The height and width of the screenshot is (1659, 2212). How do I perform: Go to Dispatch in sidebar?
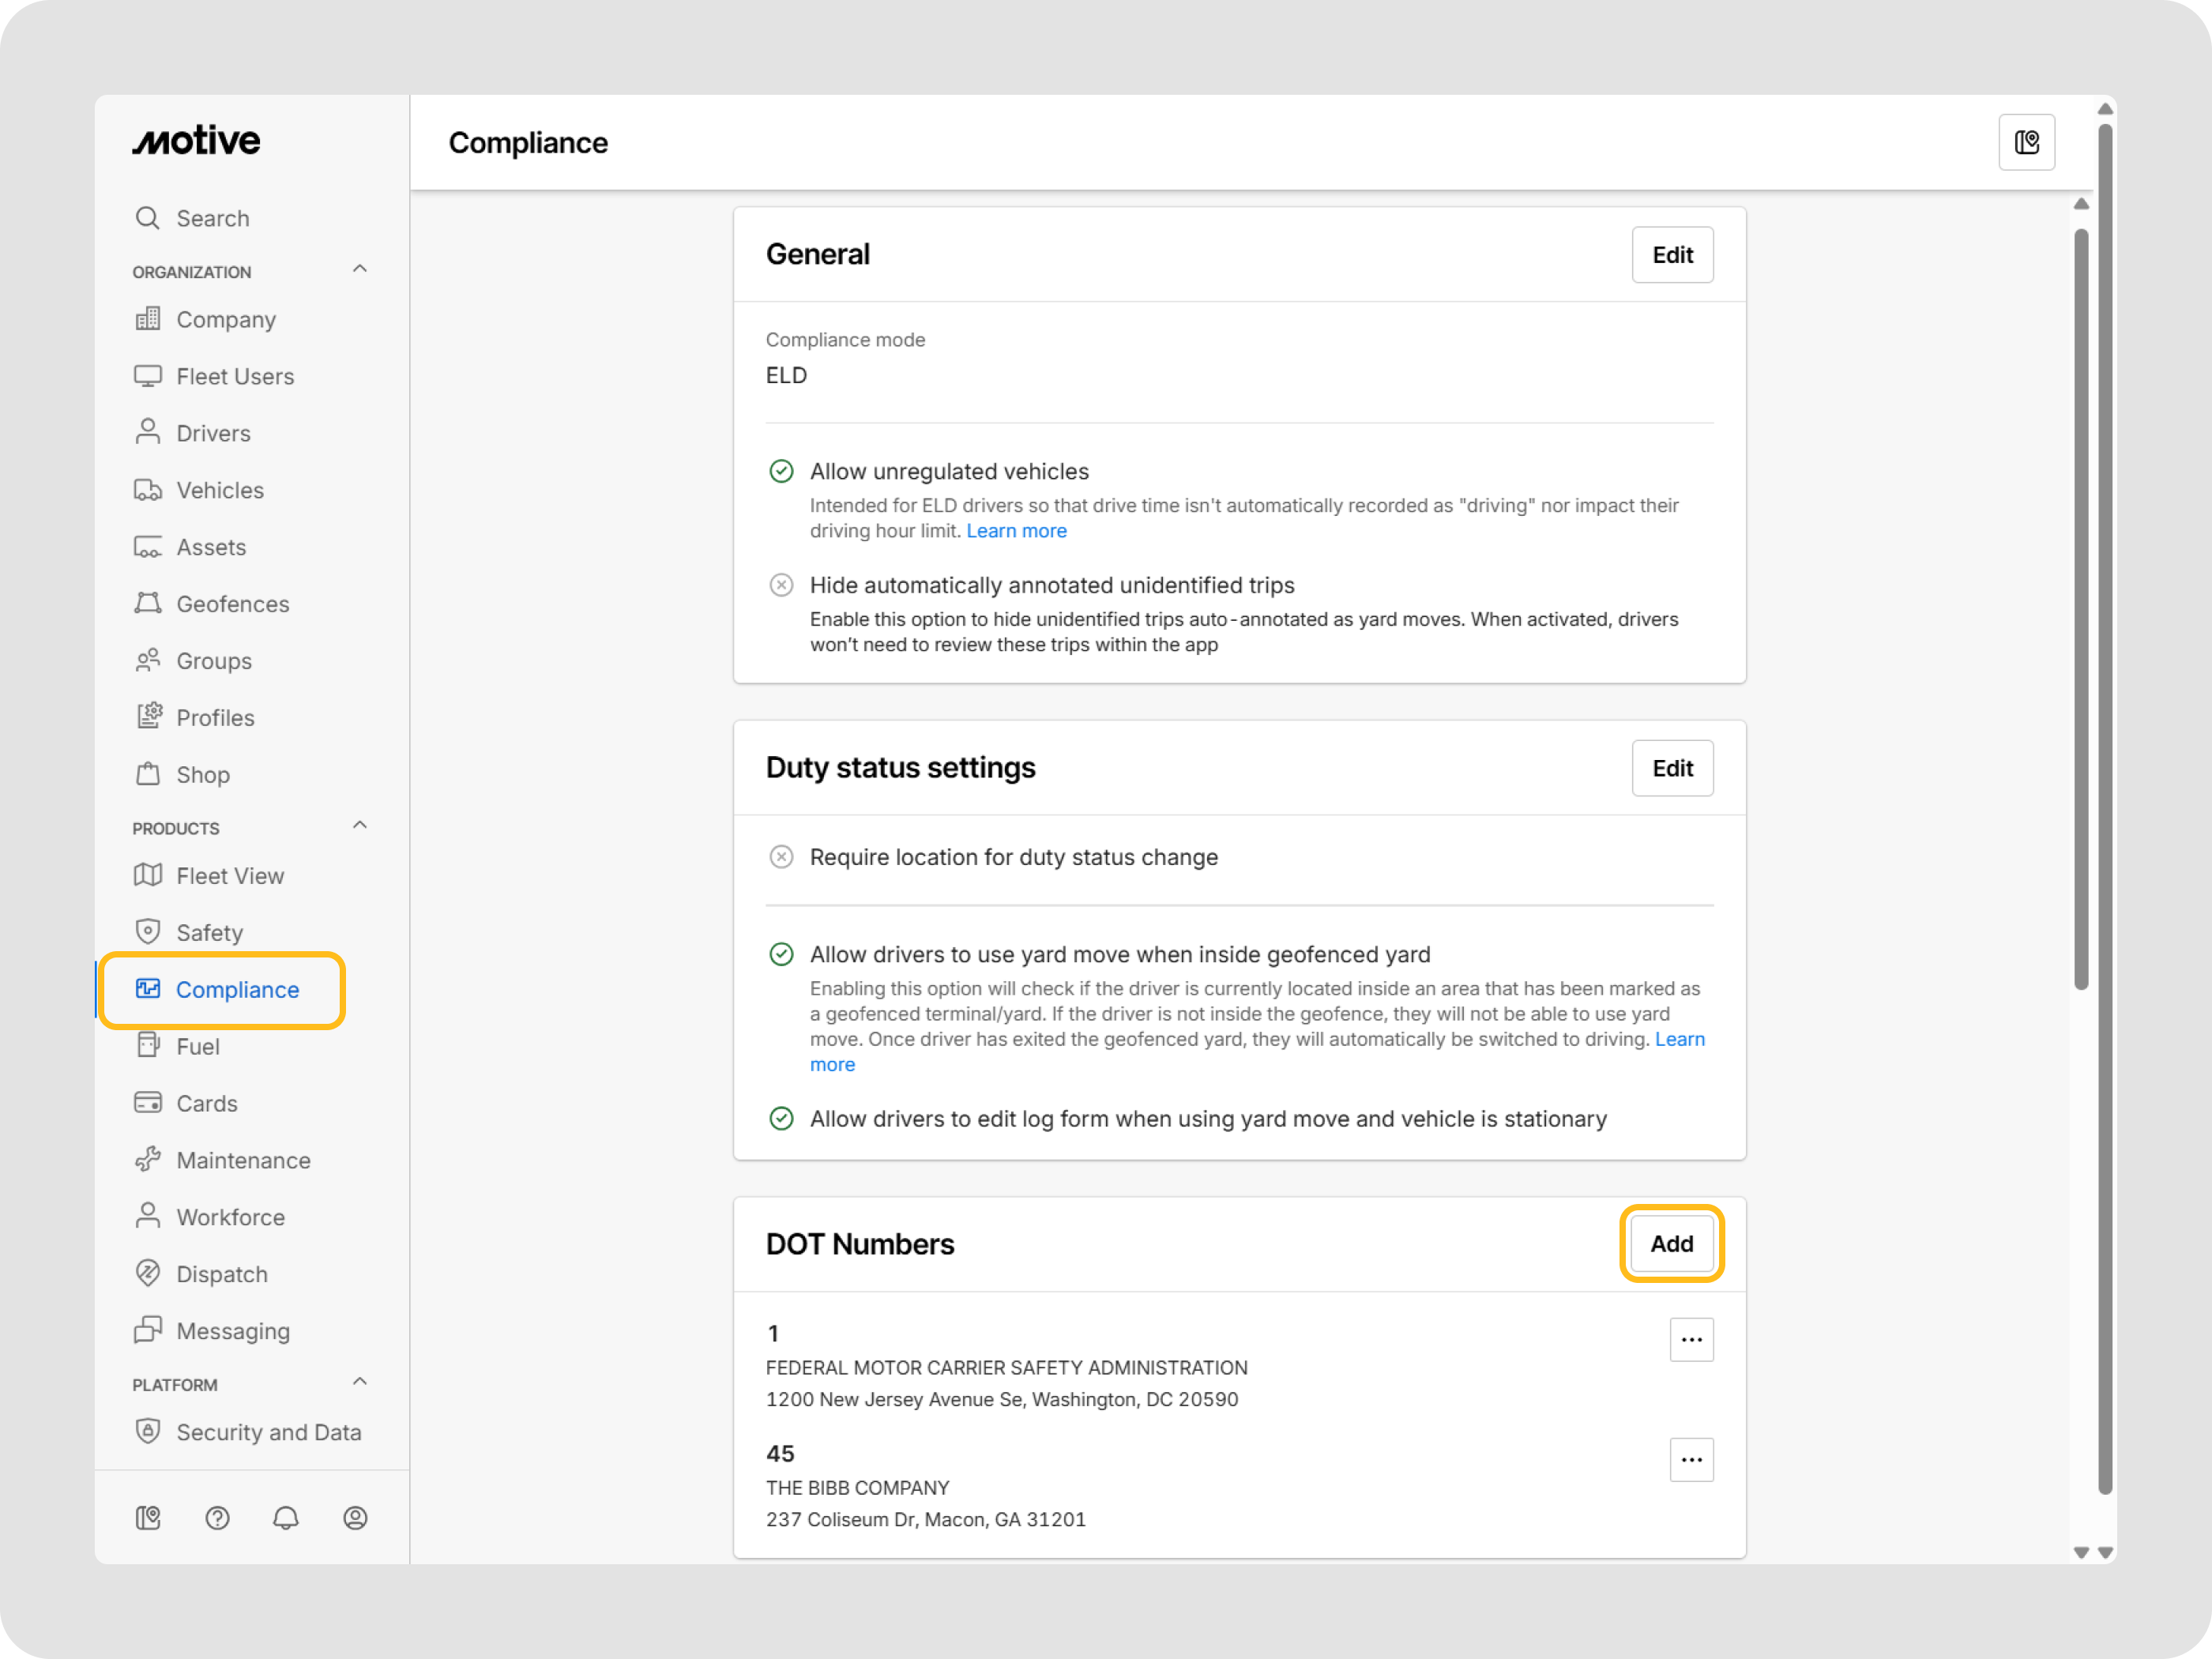tap(221, 1274)
